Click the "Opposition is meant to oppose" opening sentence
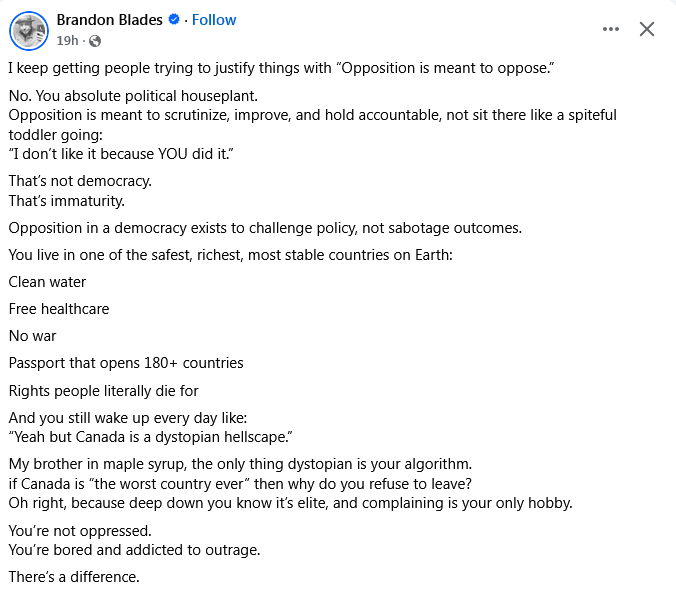The height and width of the screenshot is (591, 676). pos(281,69)
